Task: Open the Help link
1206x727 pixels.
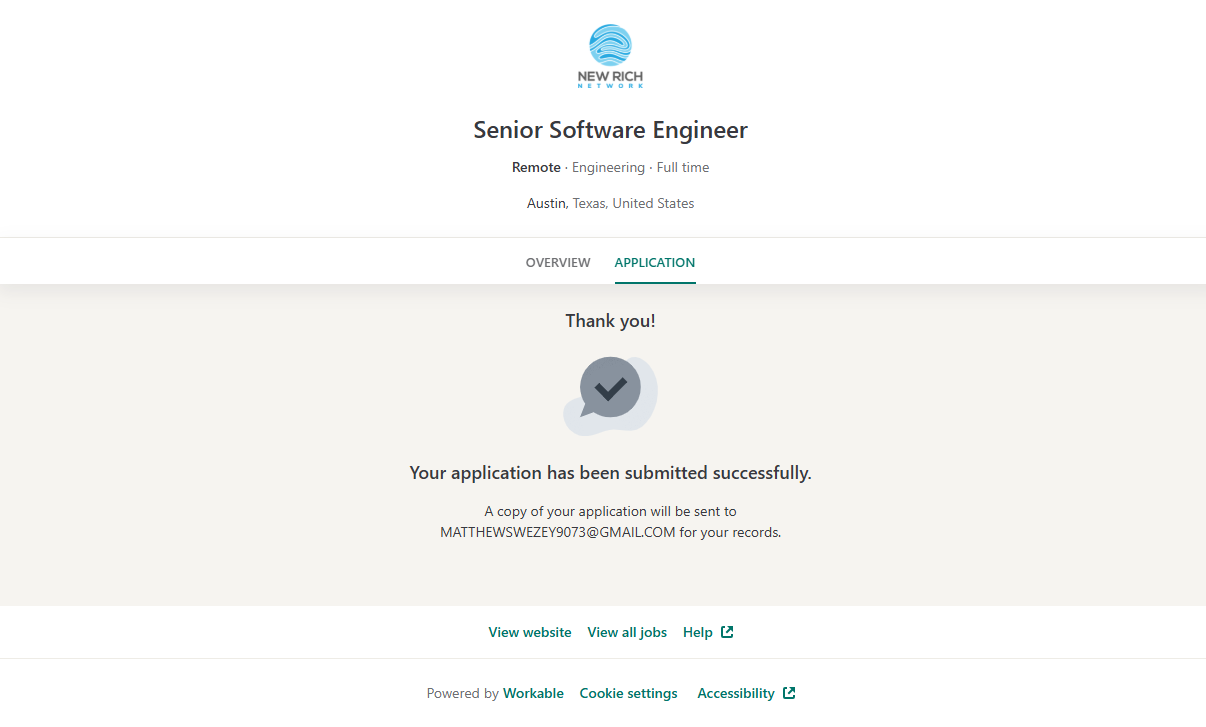Action: coord(698,632)
